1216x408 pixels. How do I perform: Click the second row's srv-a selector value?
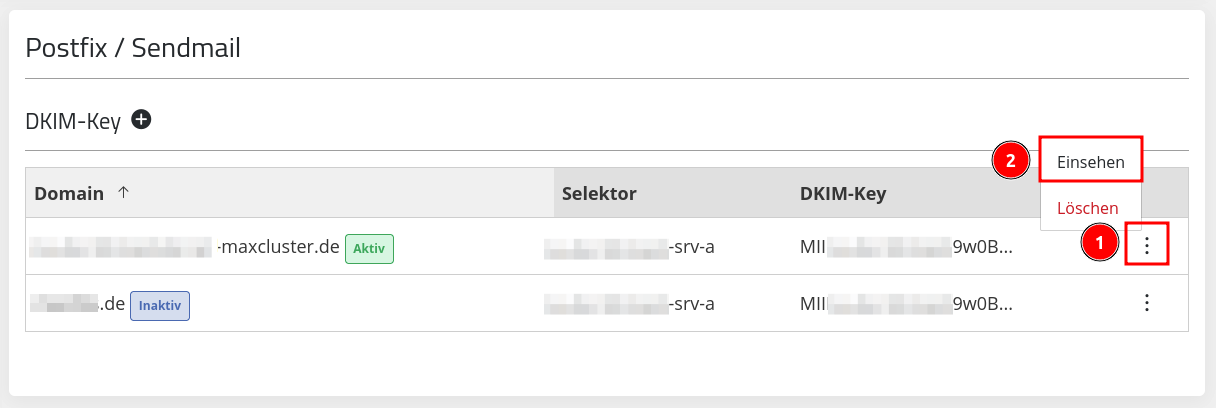click(x=629, y=304)
